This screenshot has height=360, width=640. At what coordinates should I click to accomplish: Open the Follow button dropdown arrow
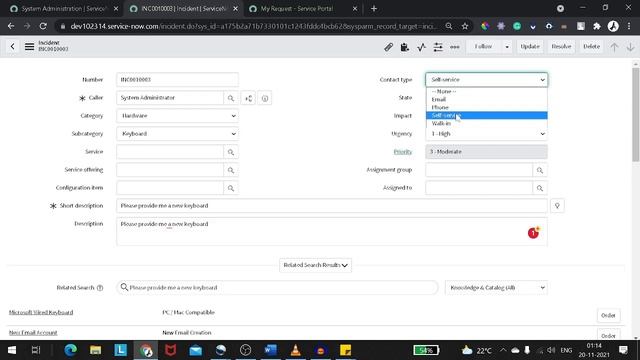click(x=507, y=47)
